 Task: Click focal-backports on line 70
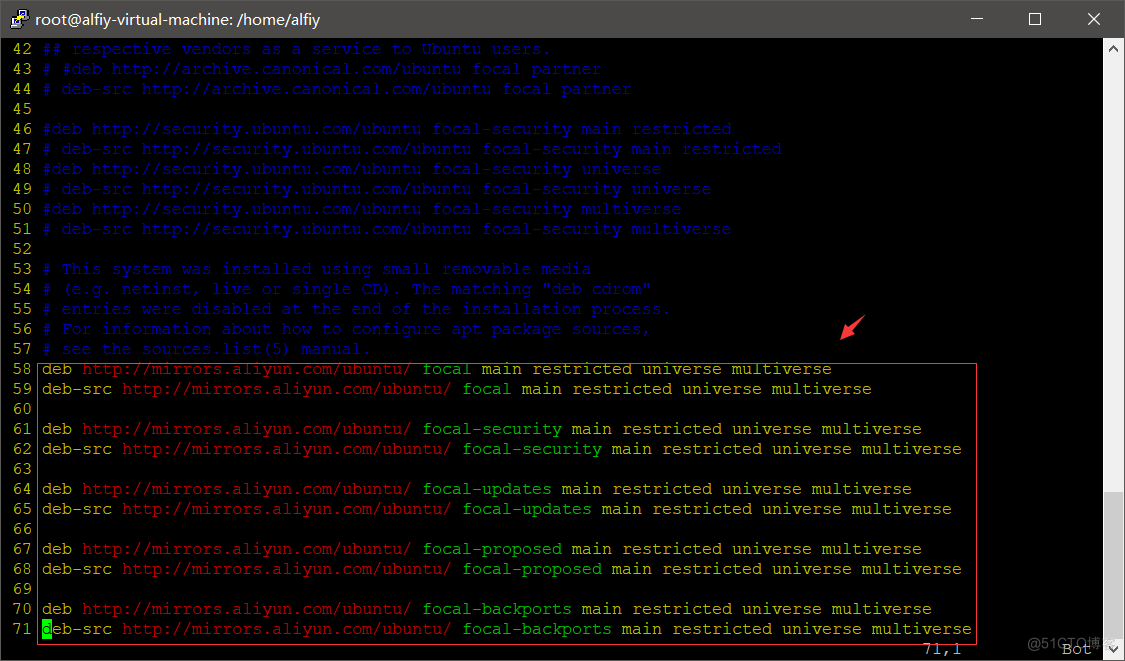tap(497, 609)
